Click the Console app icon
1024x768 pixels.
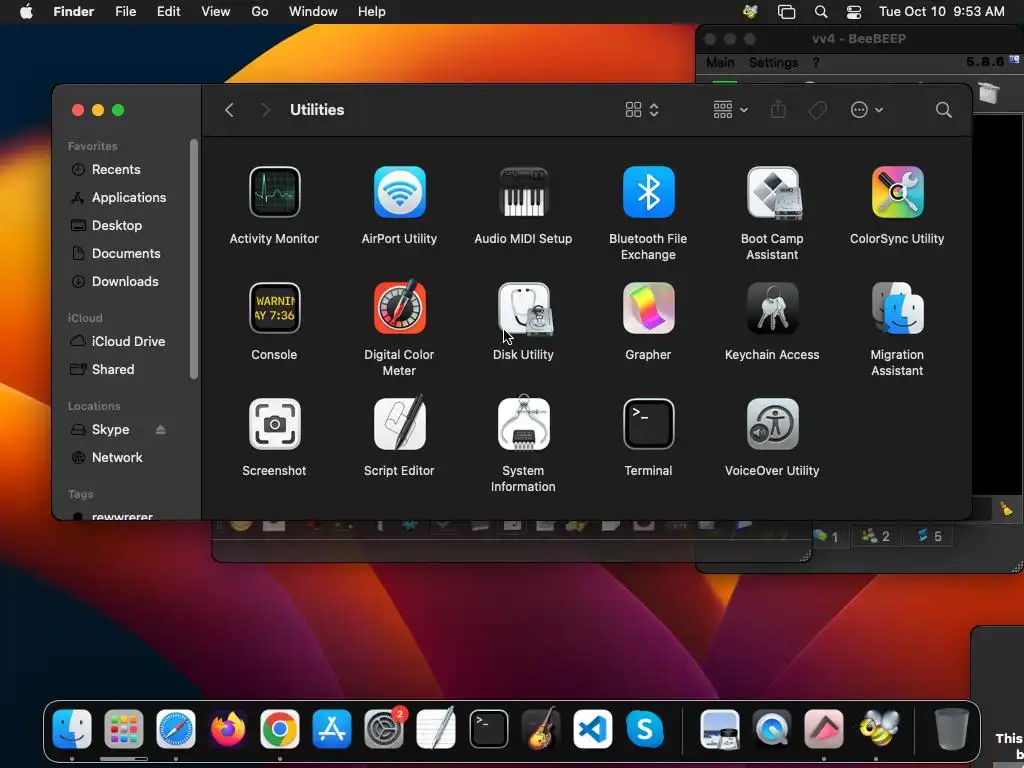click(x=274, y=308)
